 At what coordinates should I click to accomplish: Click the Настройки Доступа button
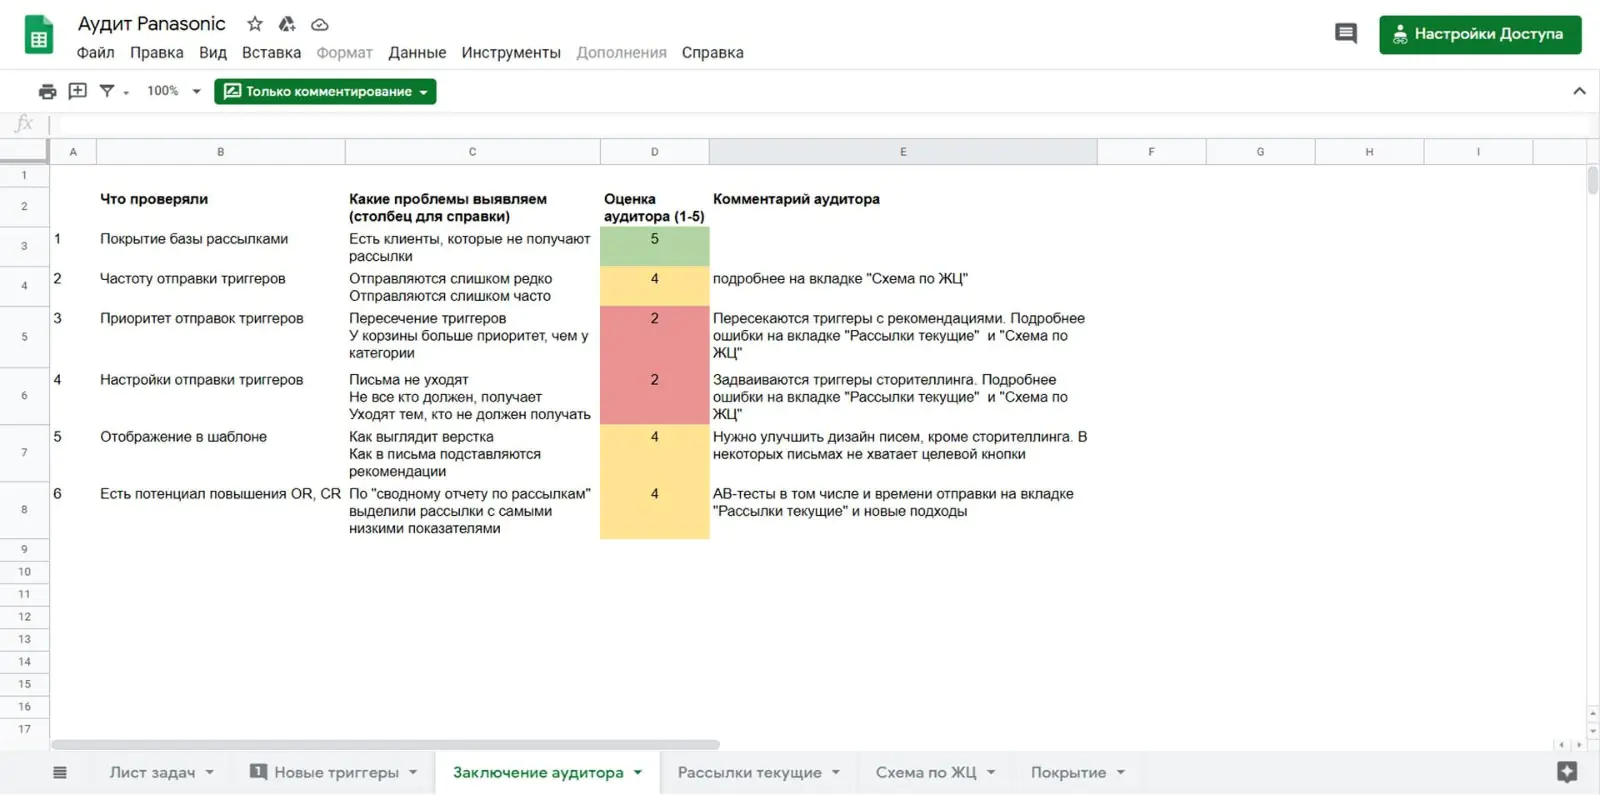[1480, 34]
